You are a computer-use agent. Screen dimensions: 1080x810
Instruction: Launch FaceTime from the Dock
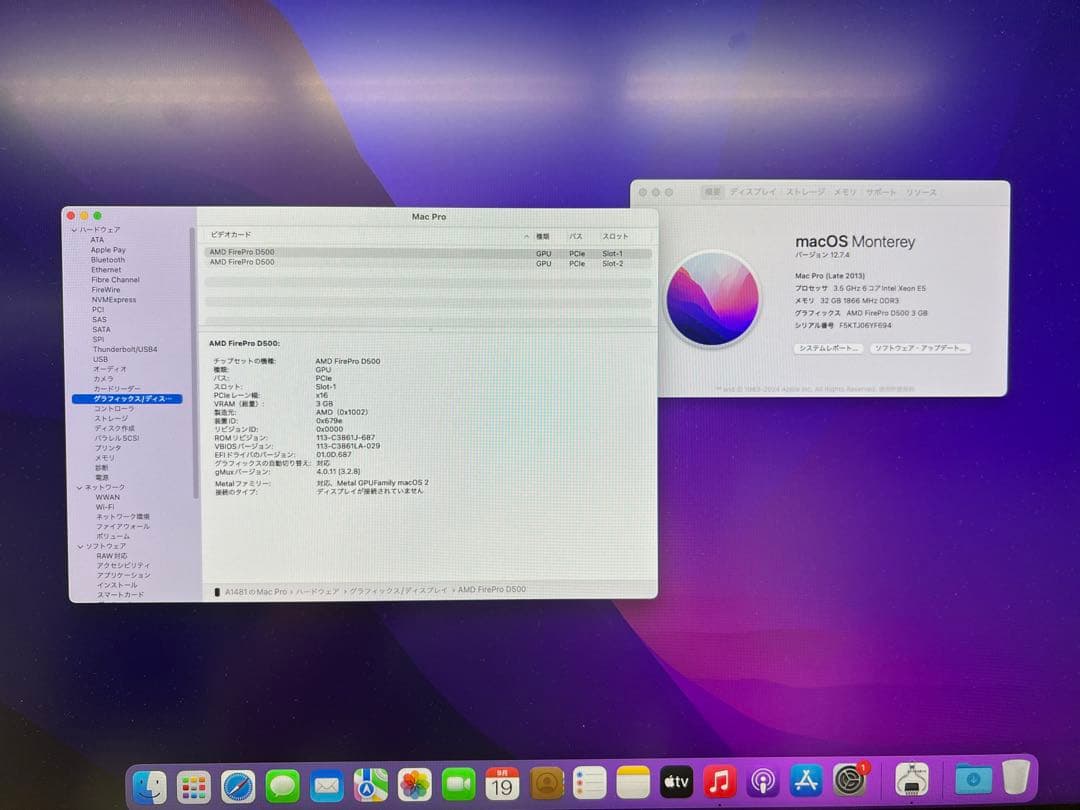(458, 782)
